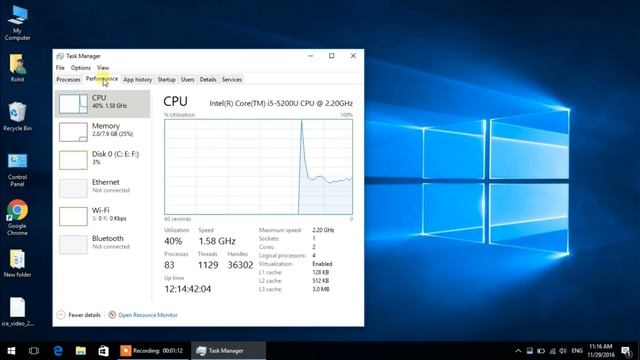Open the network icon in the tray

(x=552, y=351)
